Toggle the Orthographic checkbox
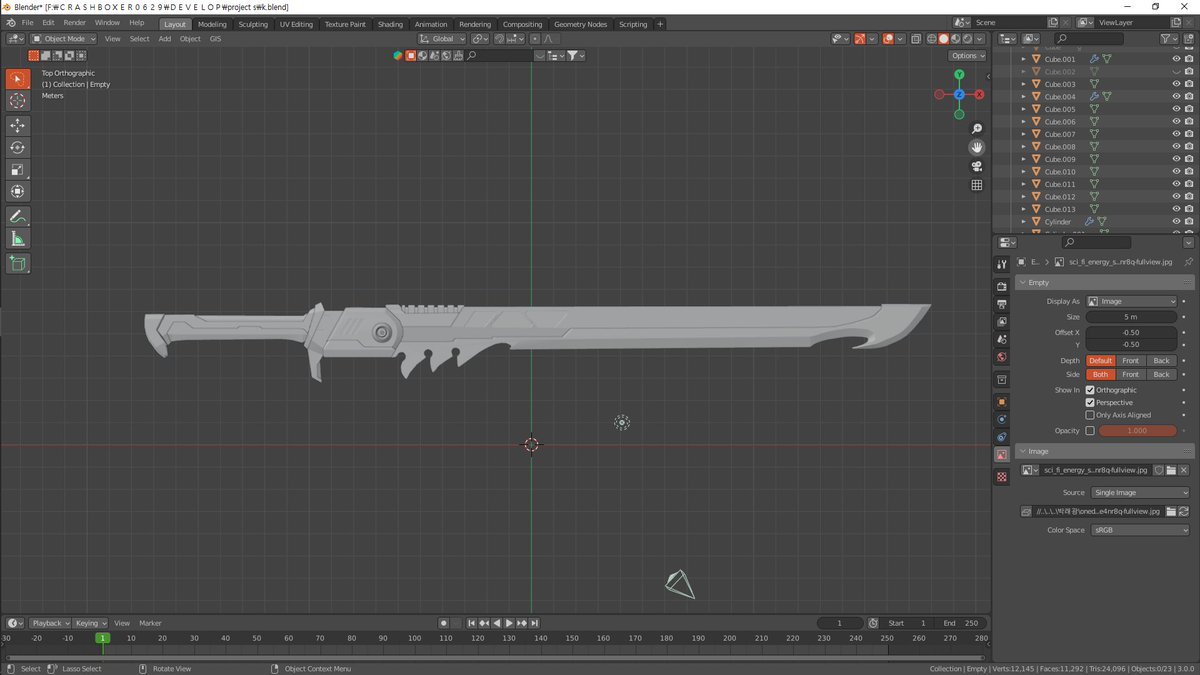1200x675 pixels. [x=1090, y=390]
